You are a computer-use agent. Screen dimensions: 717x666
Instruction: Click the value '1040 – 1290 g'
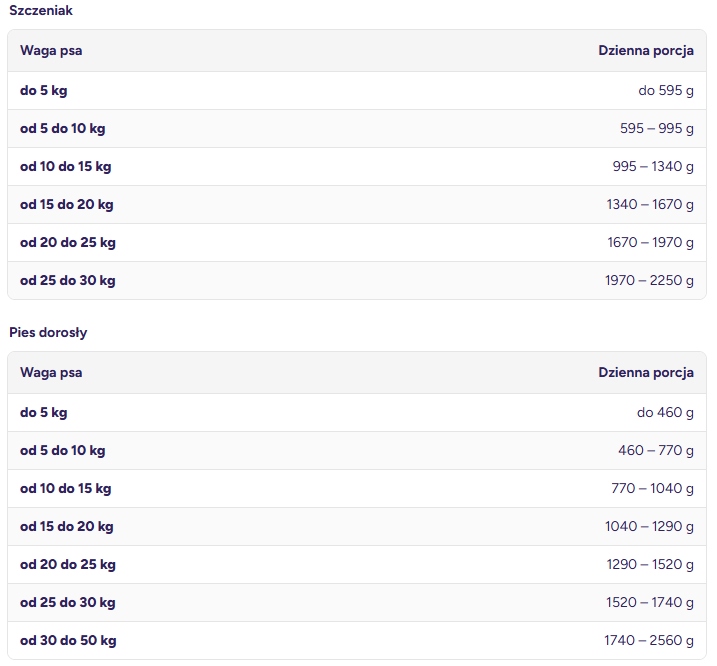[x=649, y=526]
